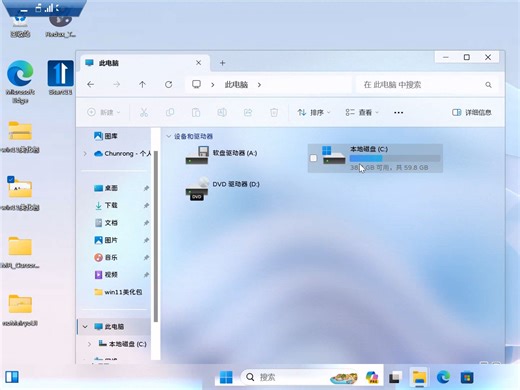This screenshot has height=390, width=520.
Task: Expand 本地磁盘 (C:) in the tree
Action: 89,344
